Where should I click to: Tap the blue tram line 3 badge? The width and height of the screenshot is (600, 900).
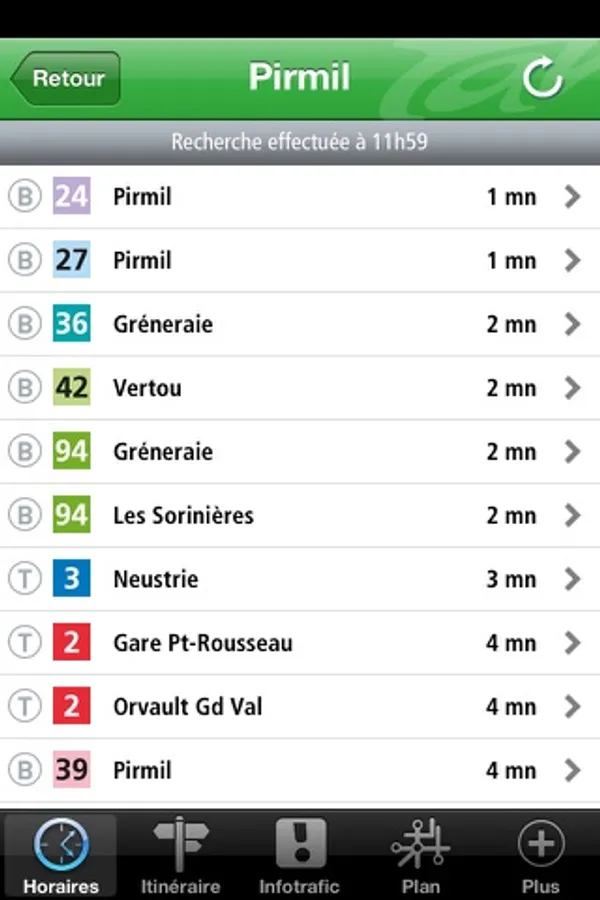[71, 579]
